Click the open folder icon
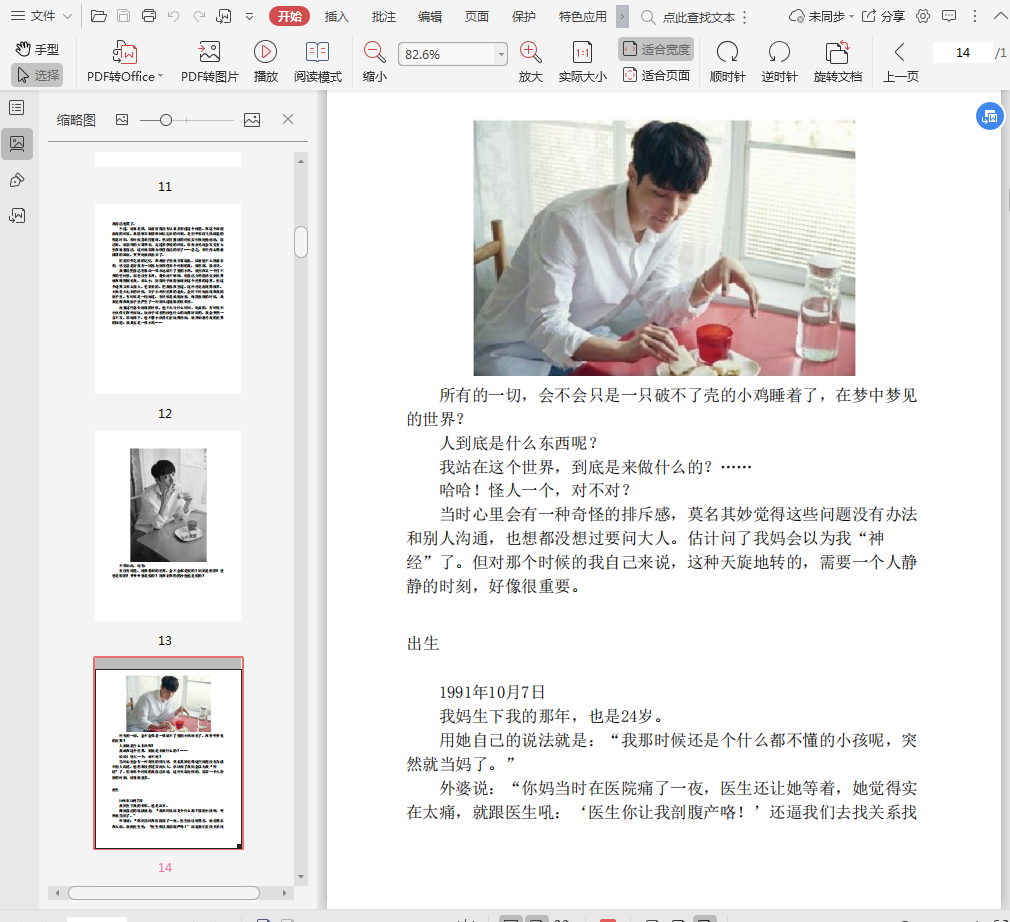 click(99, 16)
